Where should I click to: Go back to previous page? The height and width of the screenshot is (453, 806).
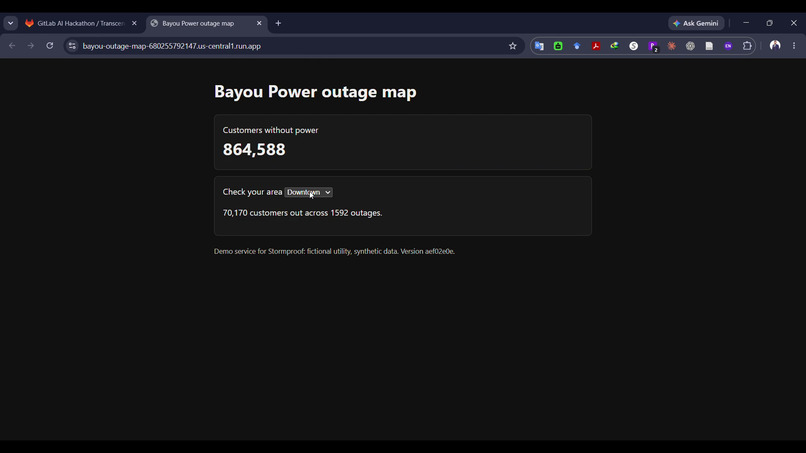(x=12, y=46)
